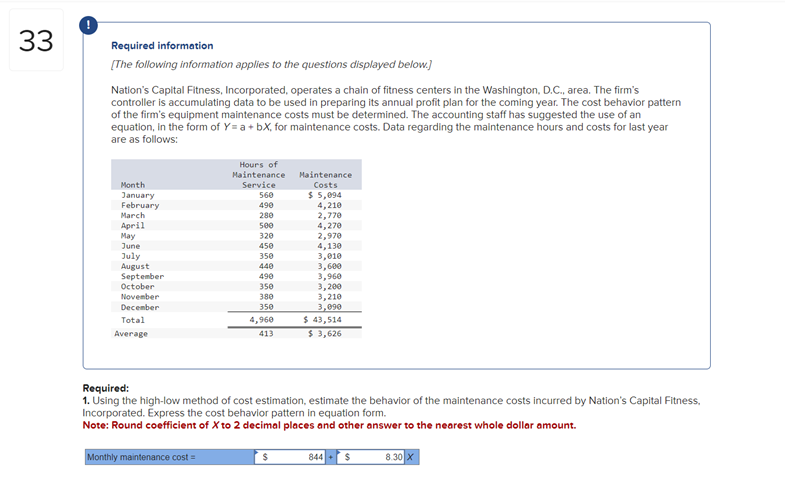Click the intercept input showing 844
Image resolution: width=785 pixels, height=481 pixels.
click(290, 457)
